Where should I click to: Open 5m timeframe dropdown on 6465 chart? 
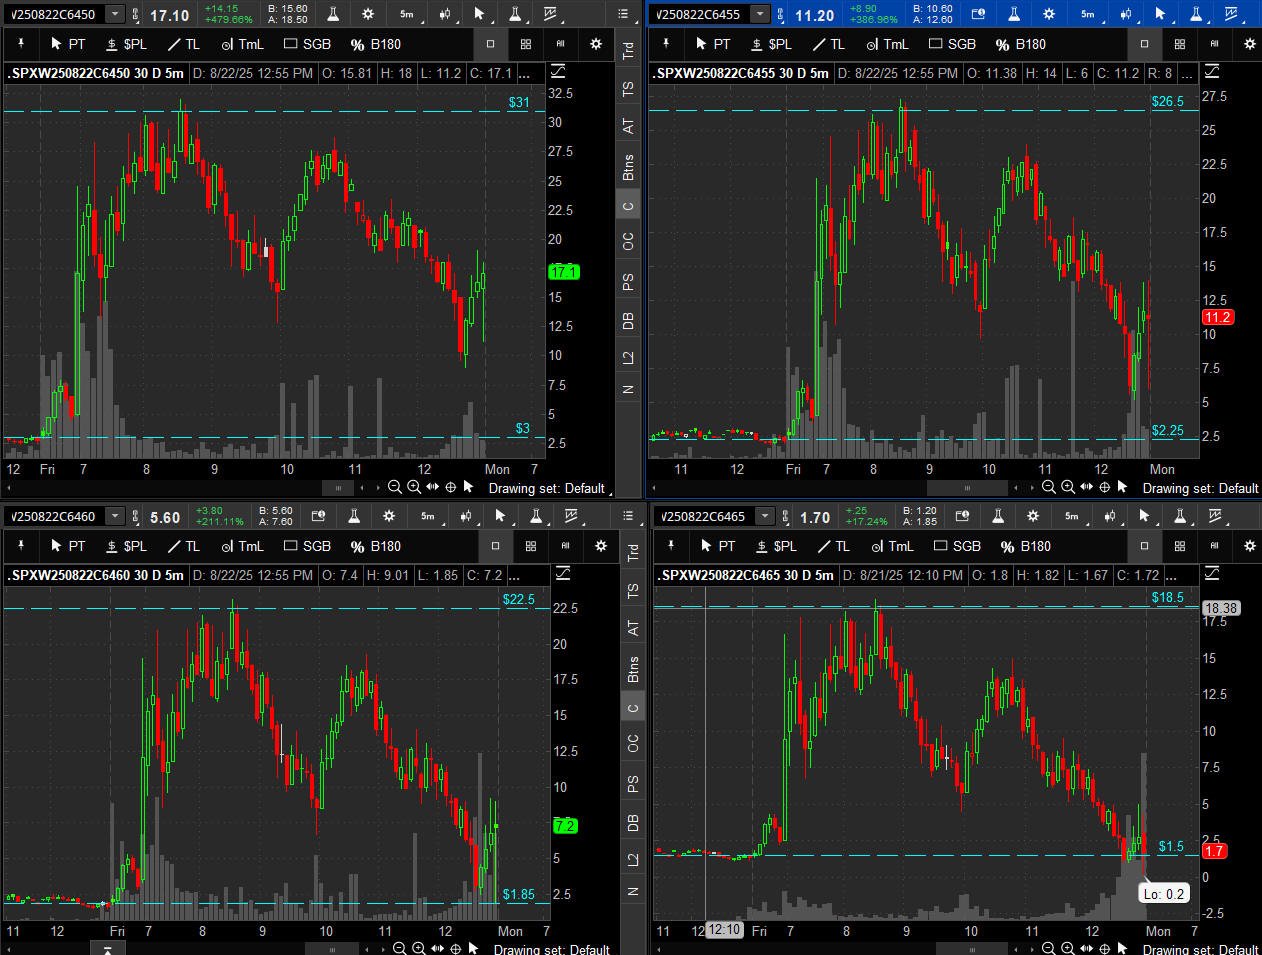[1072, 516]
